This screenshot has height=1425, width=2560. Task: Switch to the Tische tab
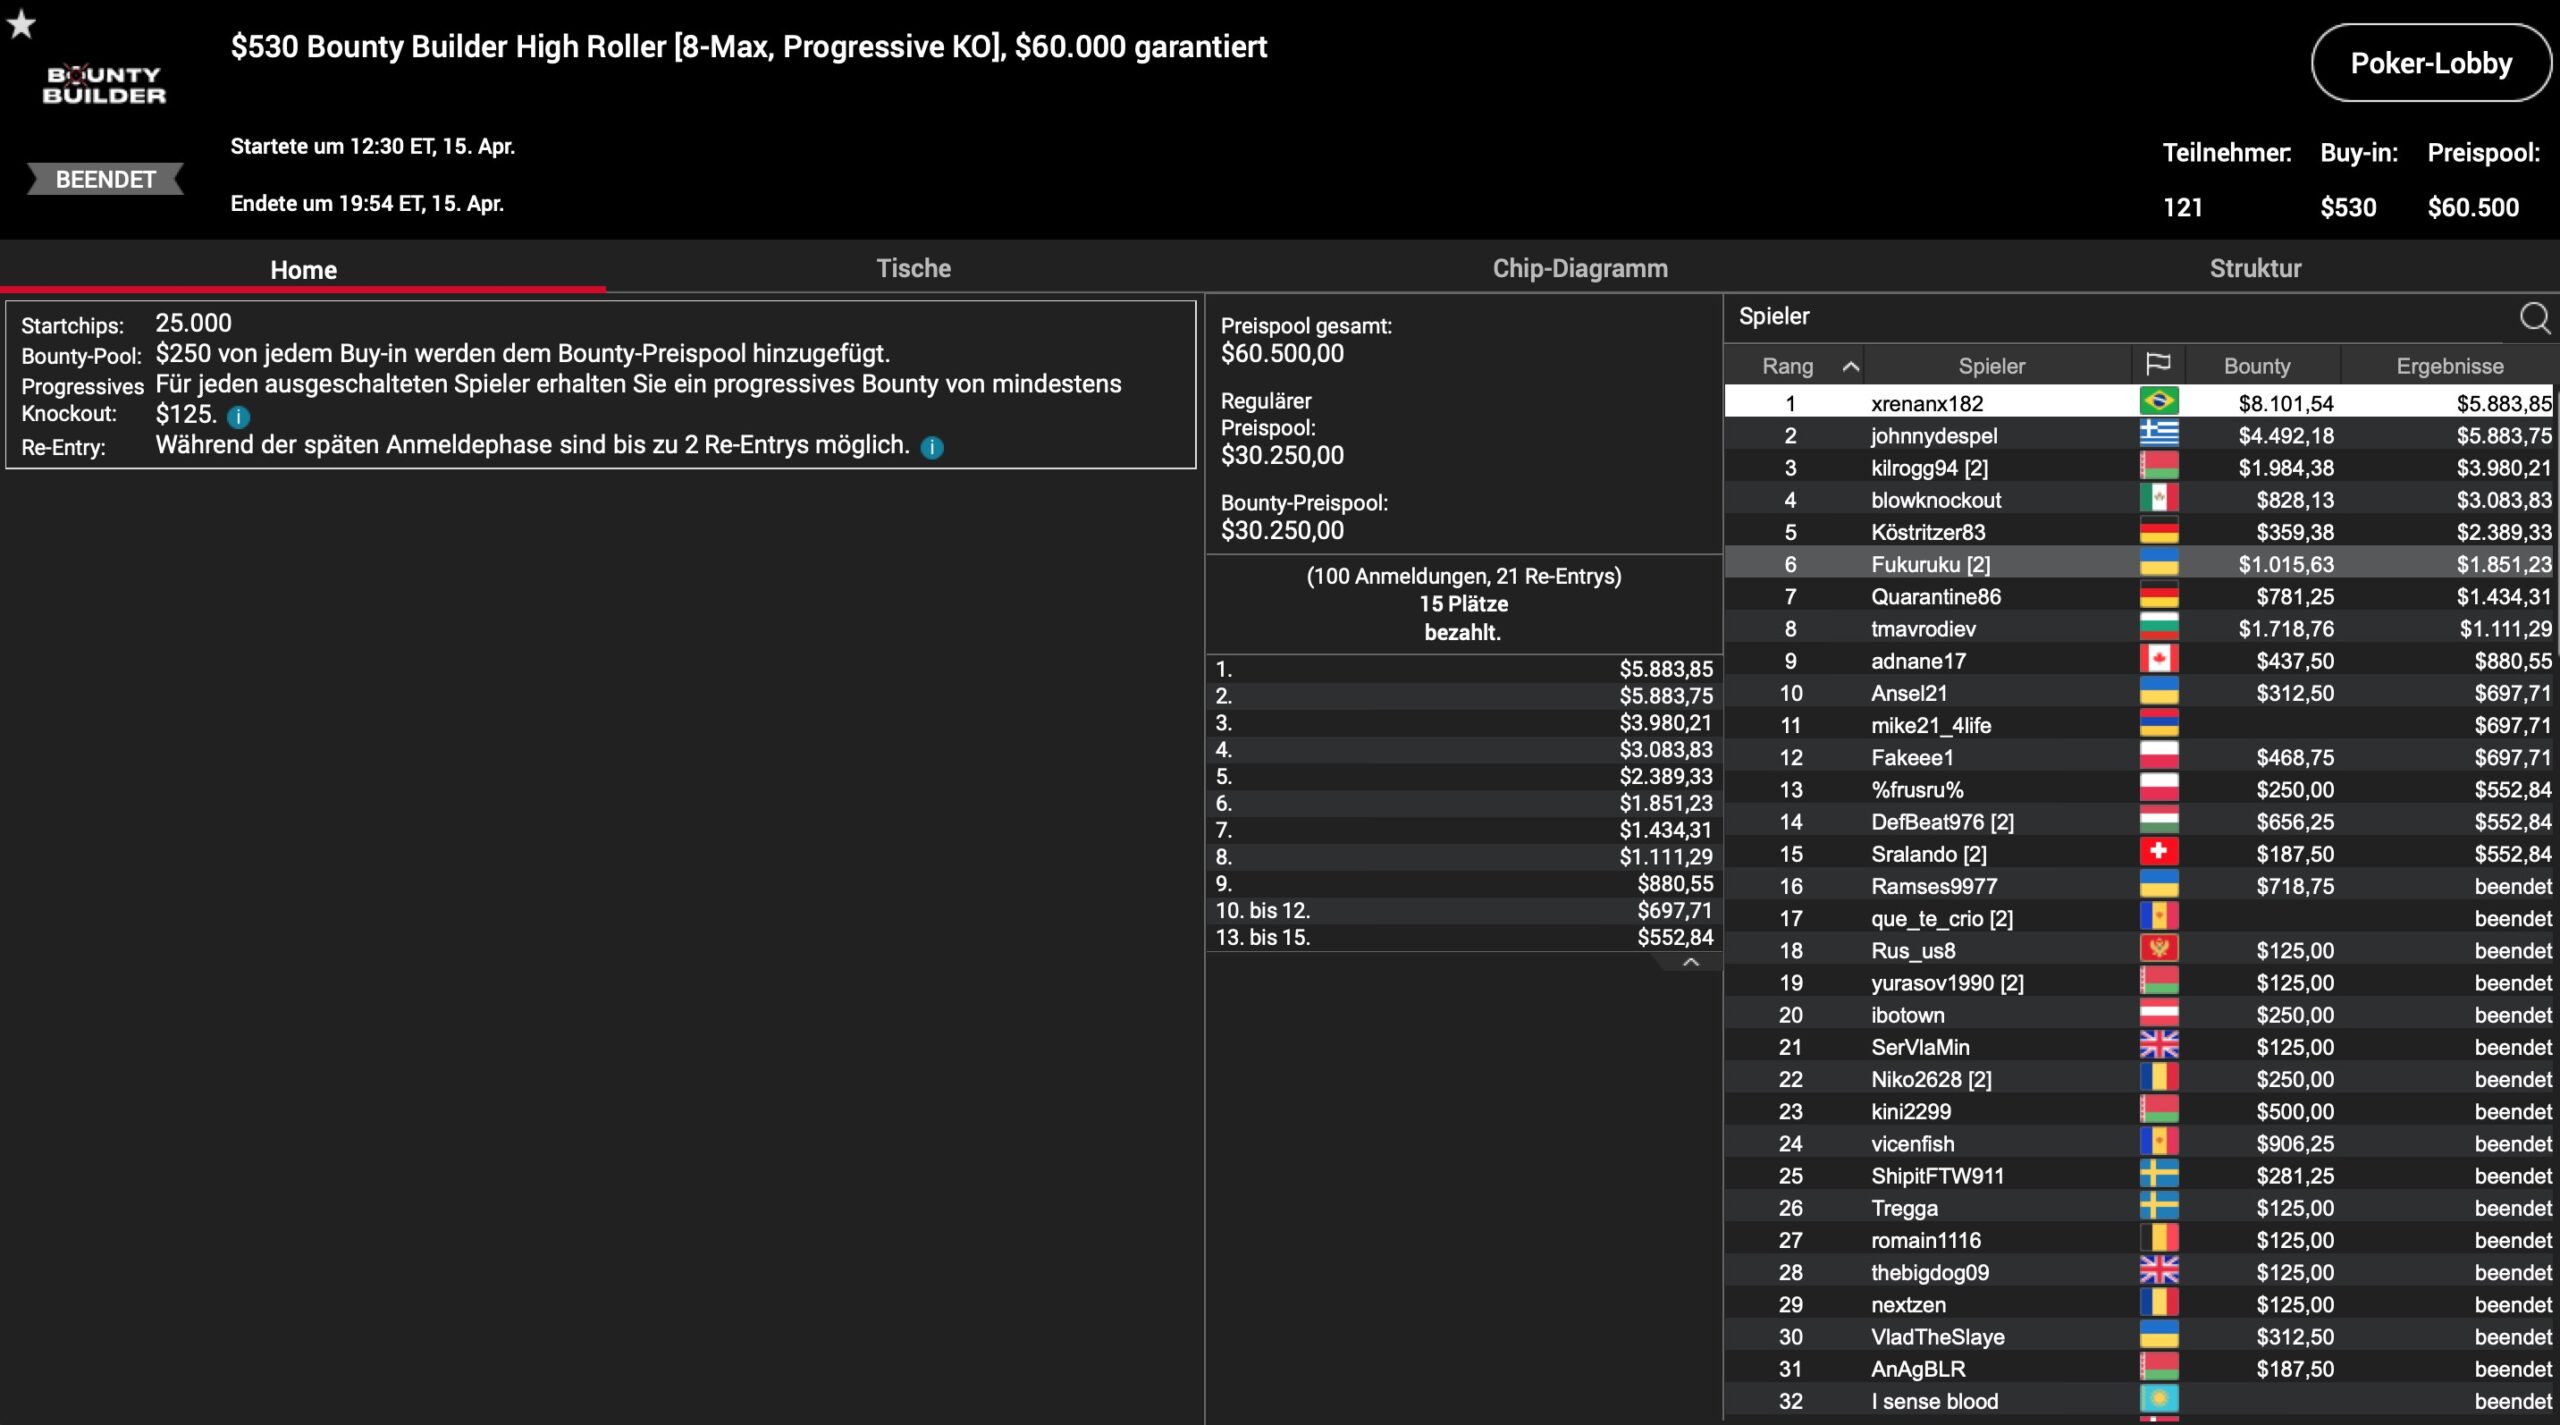913,268
